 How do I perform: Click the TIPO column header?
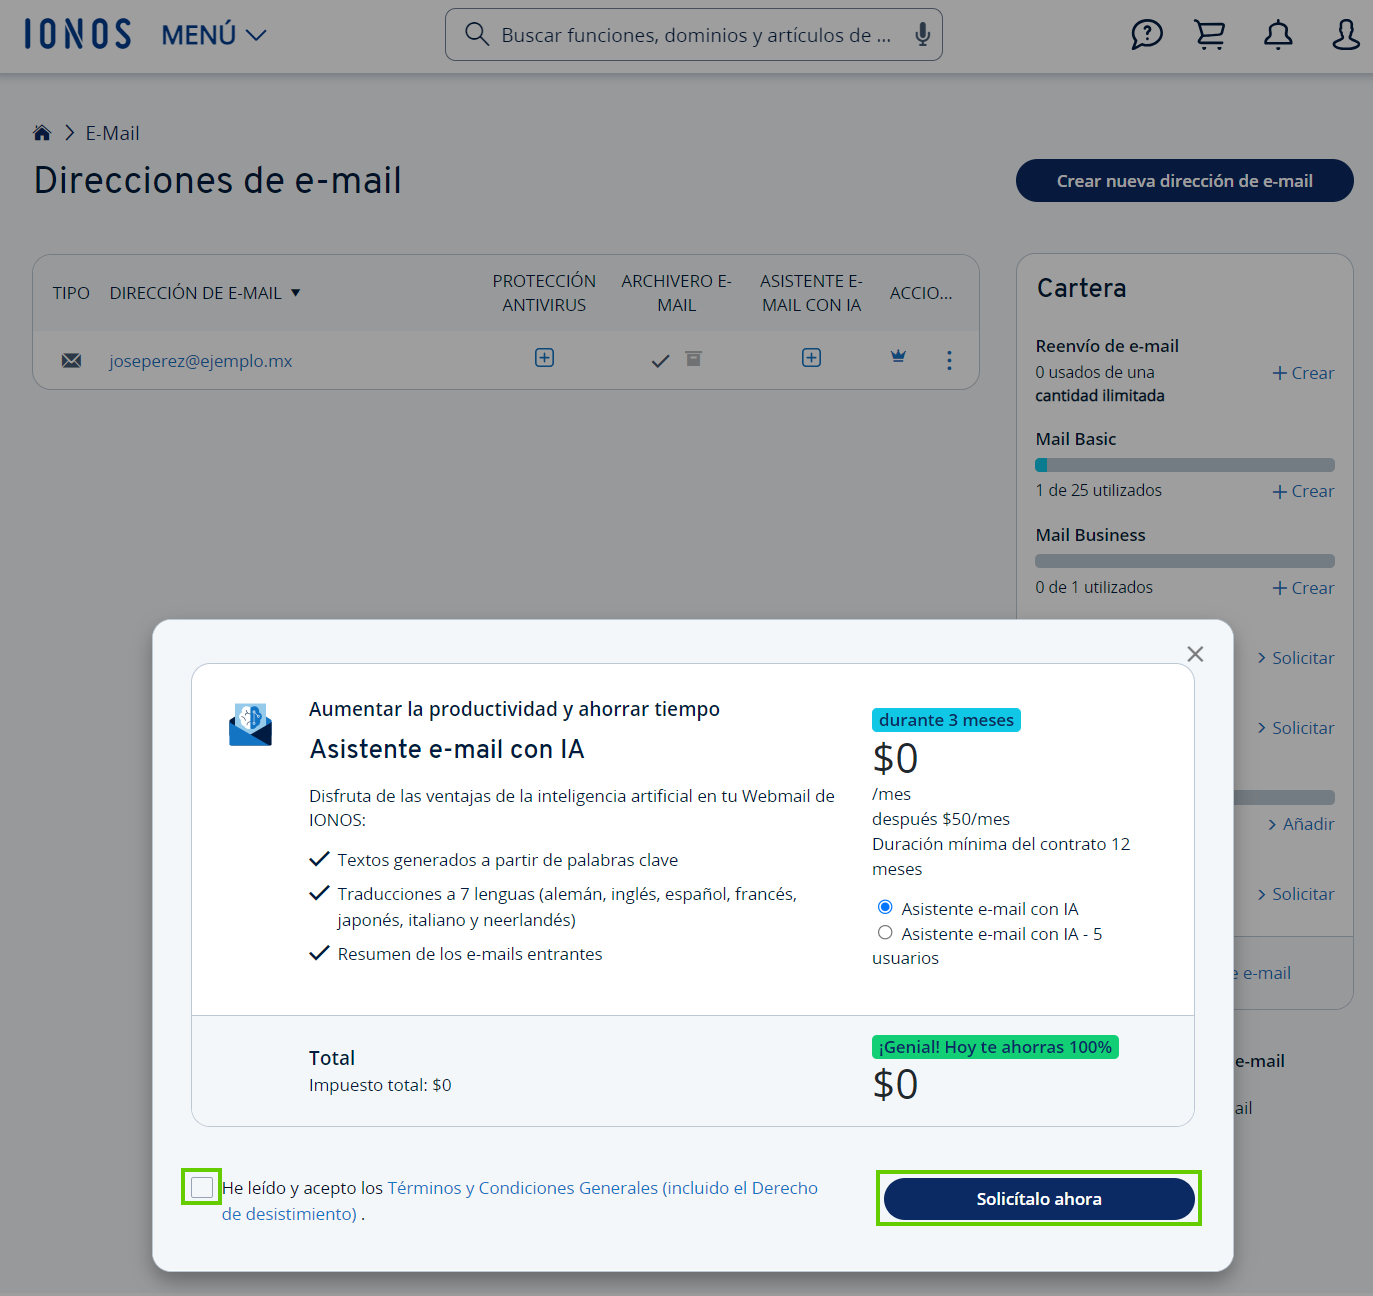(x=71, y=293)
